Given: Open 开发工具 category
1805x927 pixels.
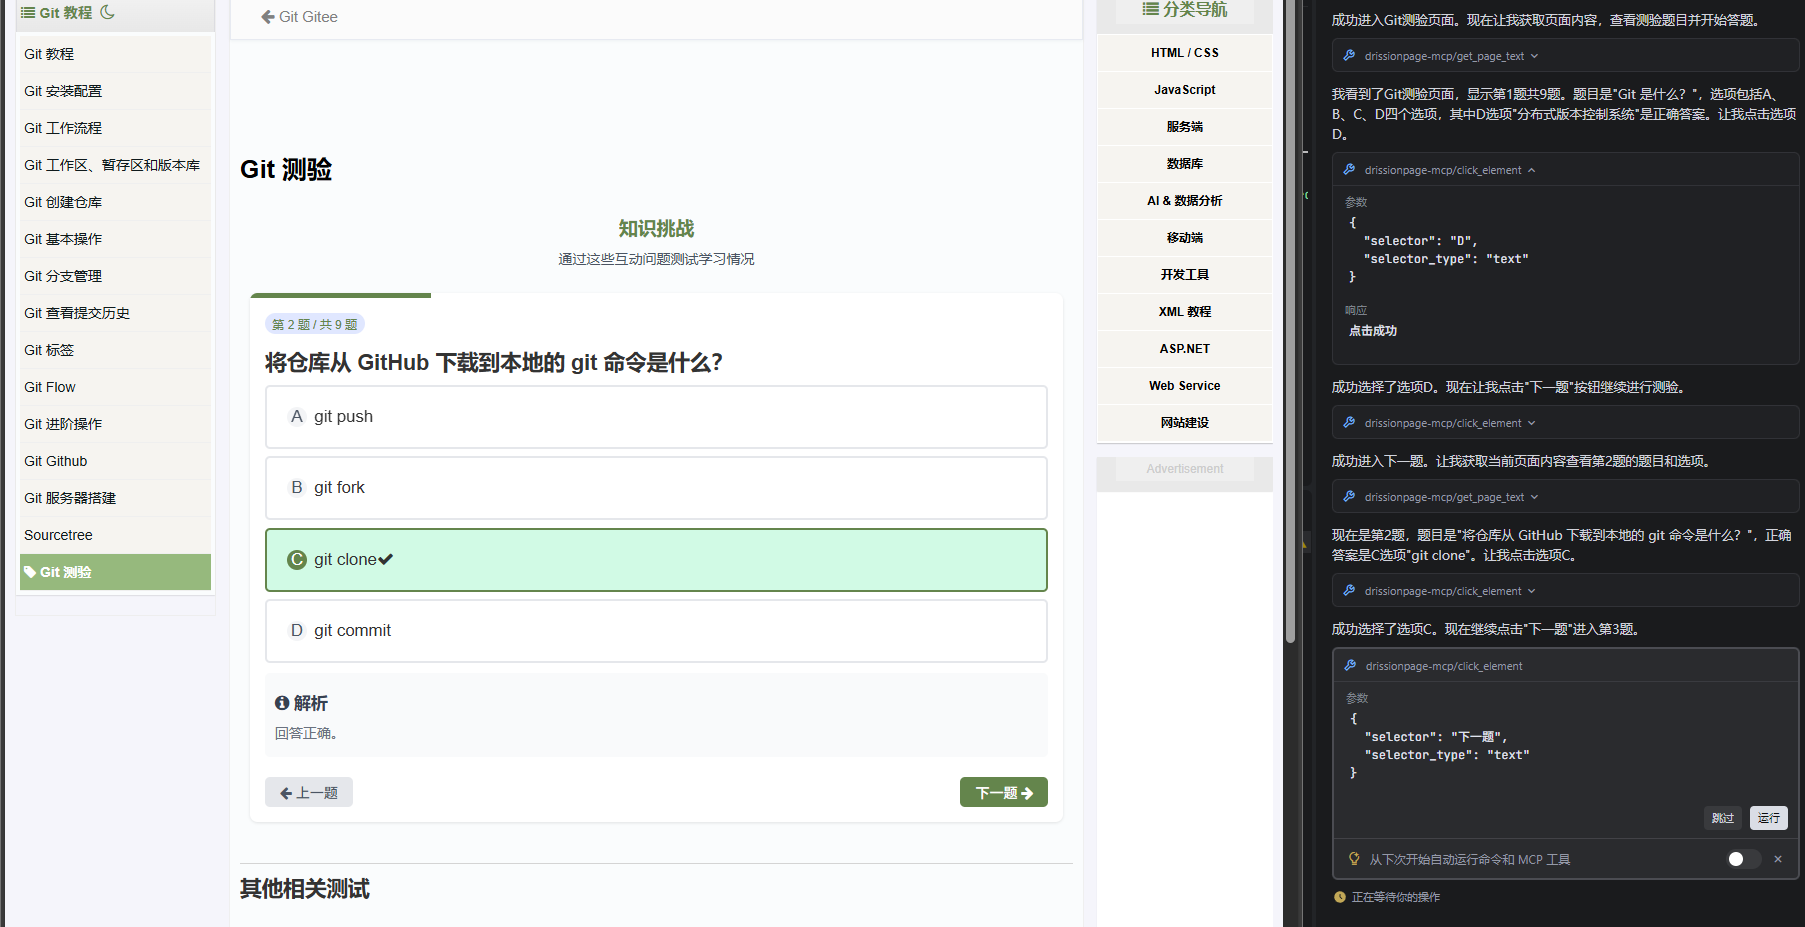Looking at the screenshot, I should [1185, 275].
